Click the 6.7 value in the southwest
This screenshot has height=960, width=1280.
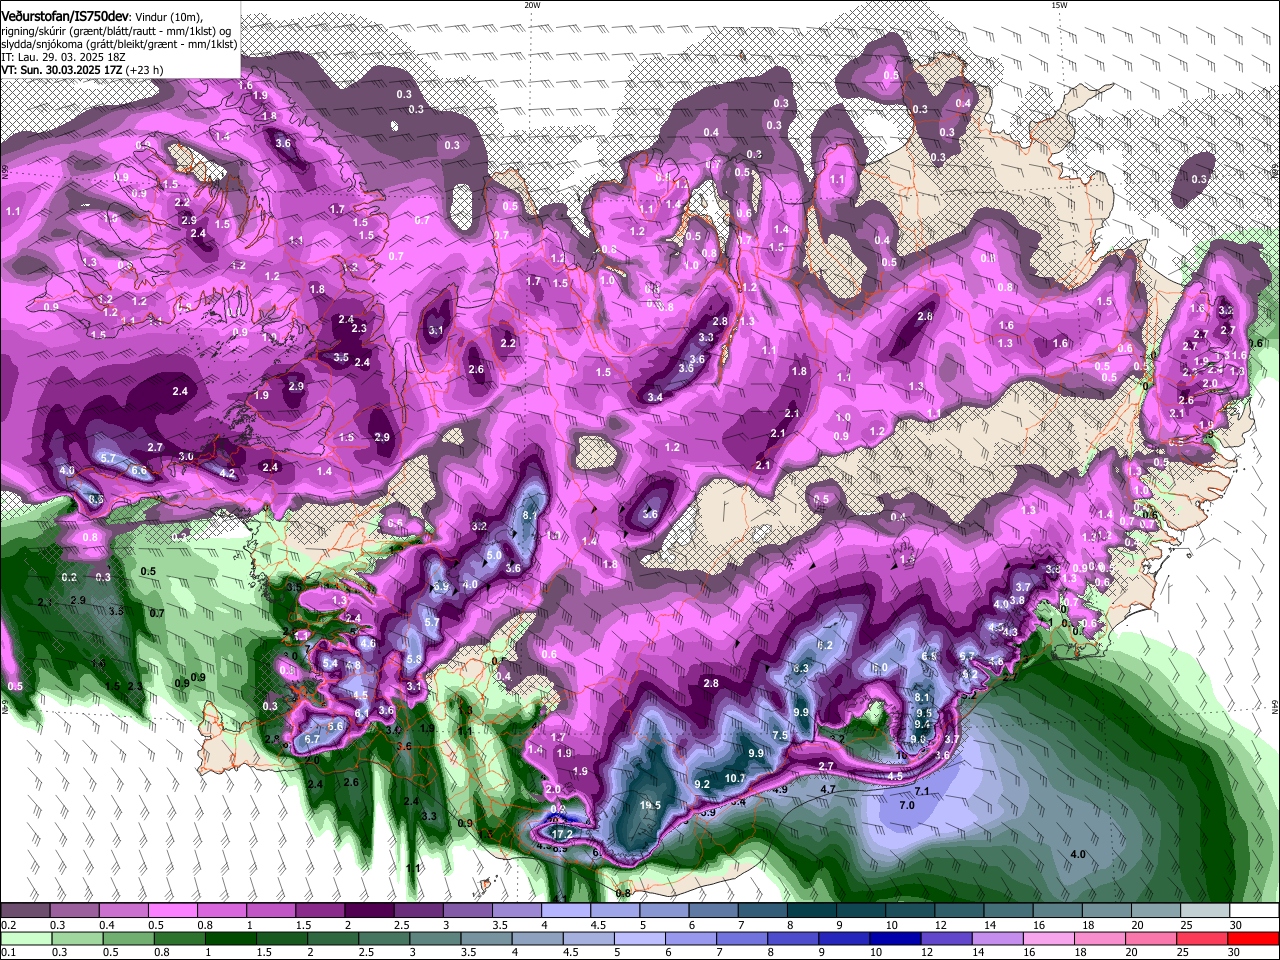pyautogui.click(x=311, y=739)
